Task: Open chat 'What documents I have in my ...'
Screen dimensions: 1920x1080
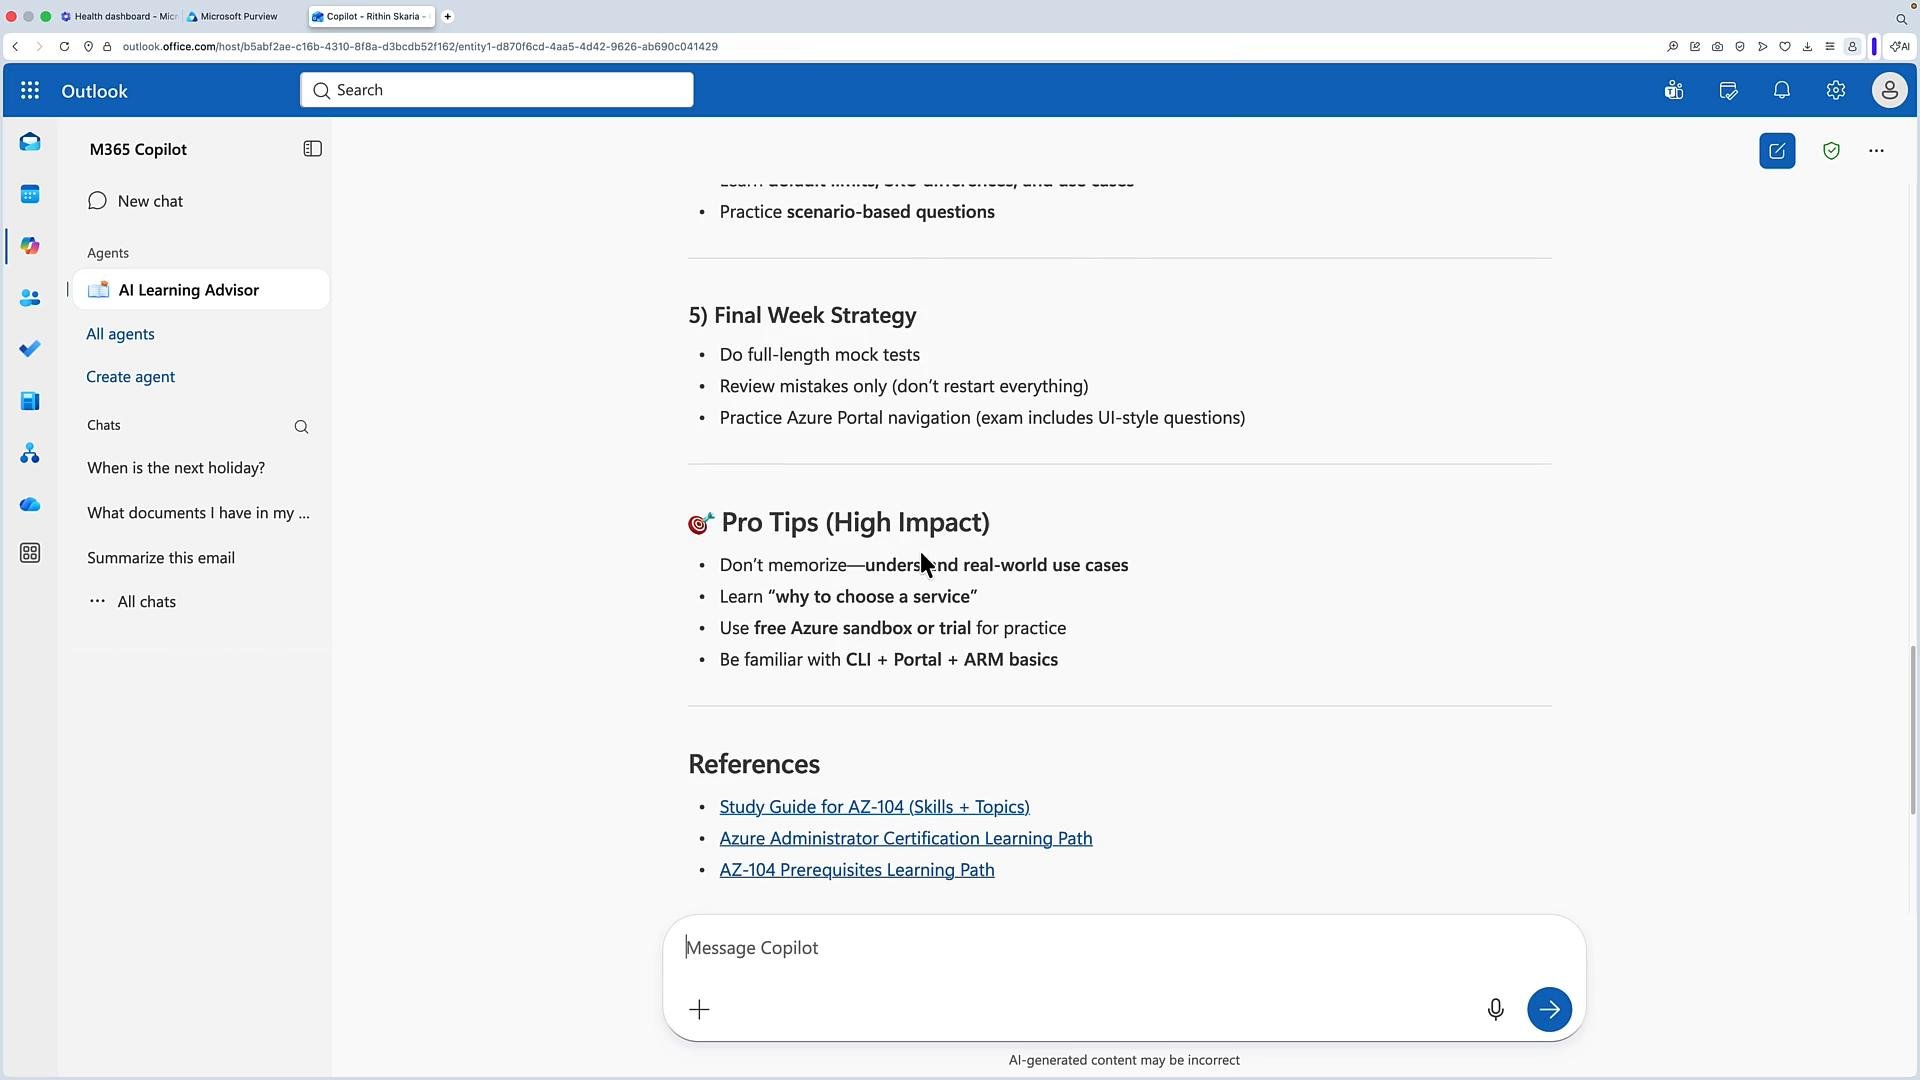Action: click(x=198, y=513)
